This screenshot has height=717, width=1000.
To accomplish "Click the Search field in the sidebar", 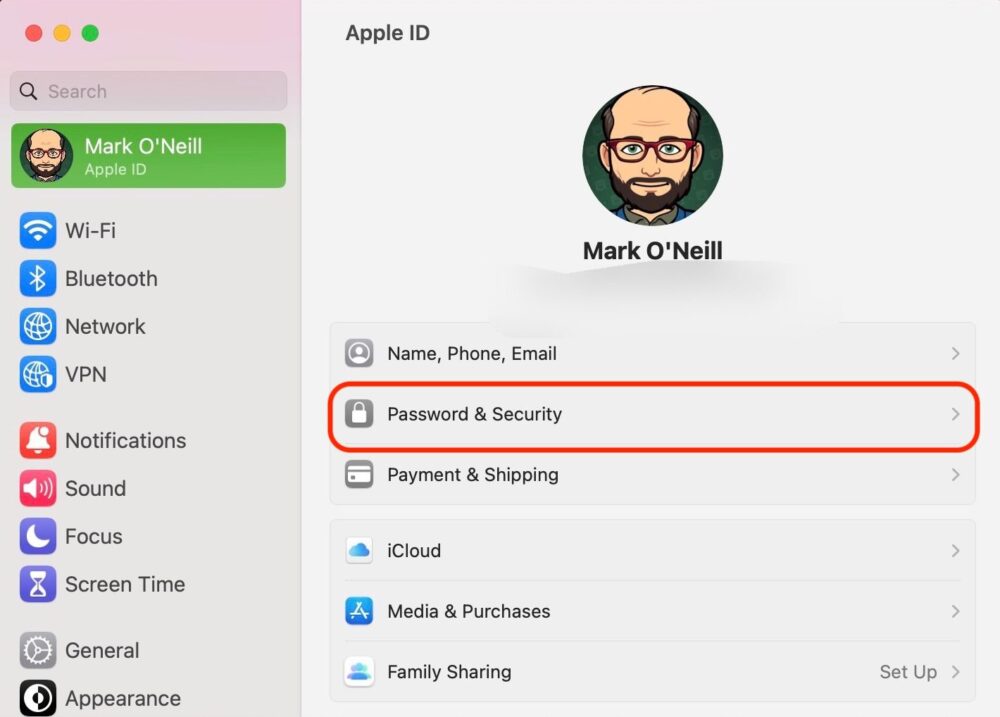I will point(148,91).
